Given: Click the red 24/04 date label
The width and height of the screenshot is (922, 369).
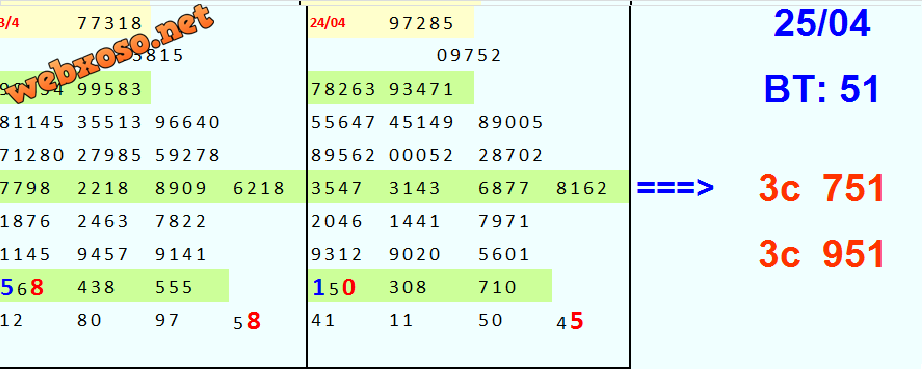Looking at the screenshot, I should (x=328, y=23).
